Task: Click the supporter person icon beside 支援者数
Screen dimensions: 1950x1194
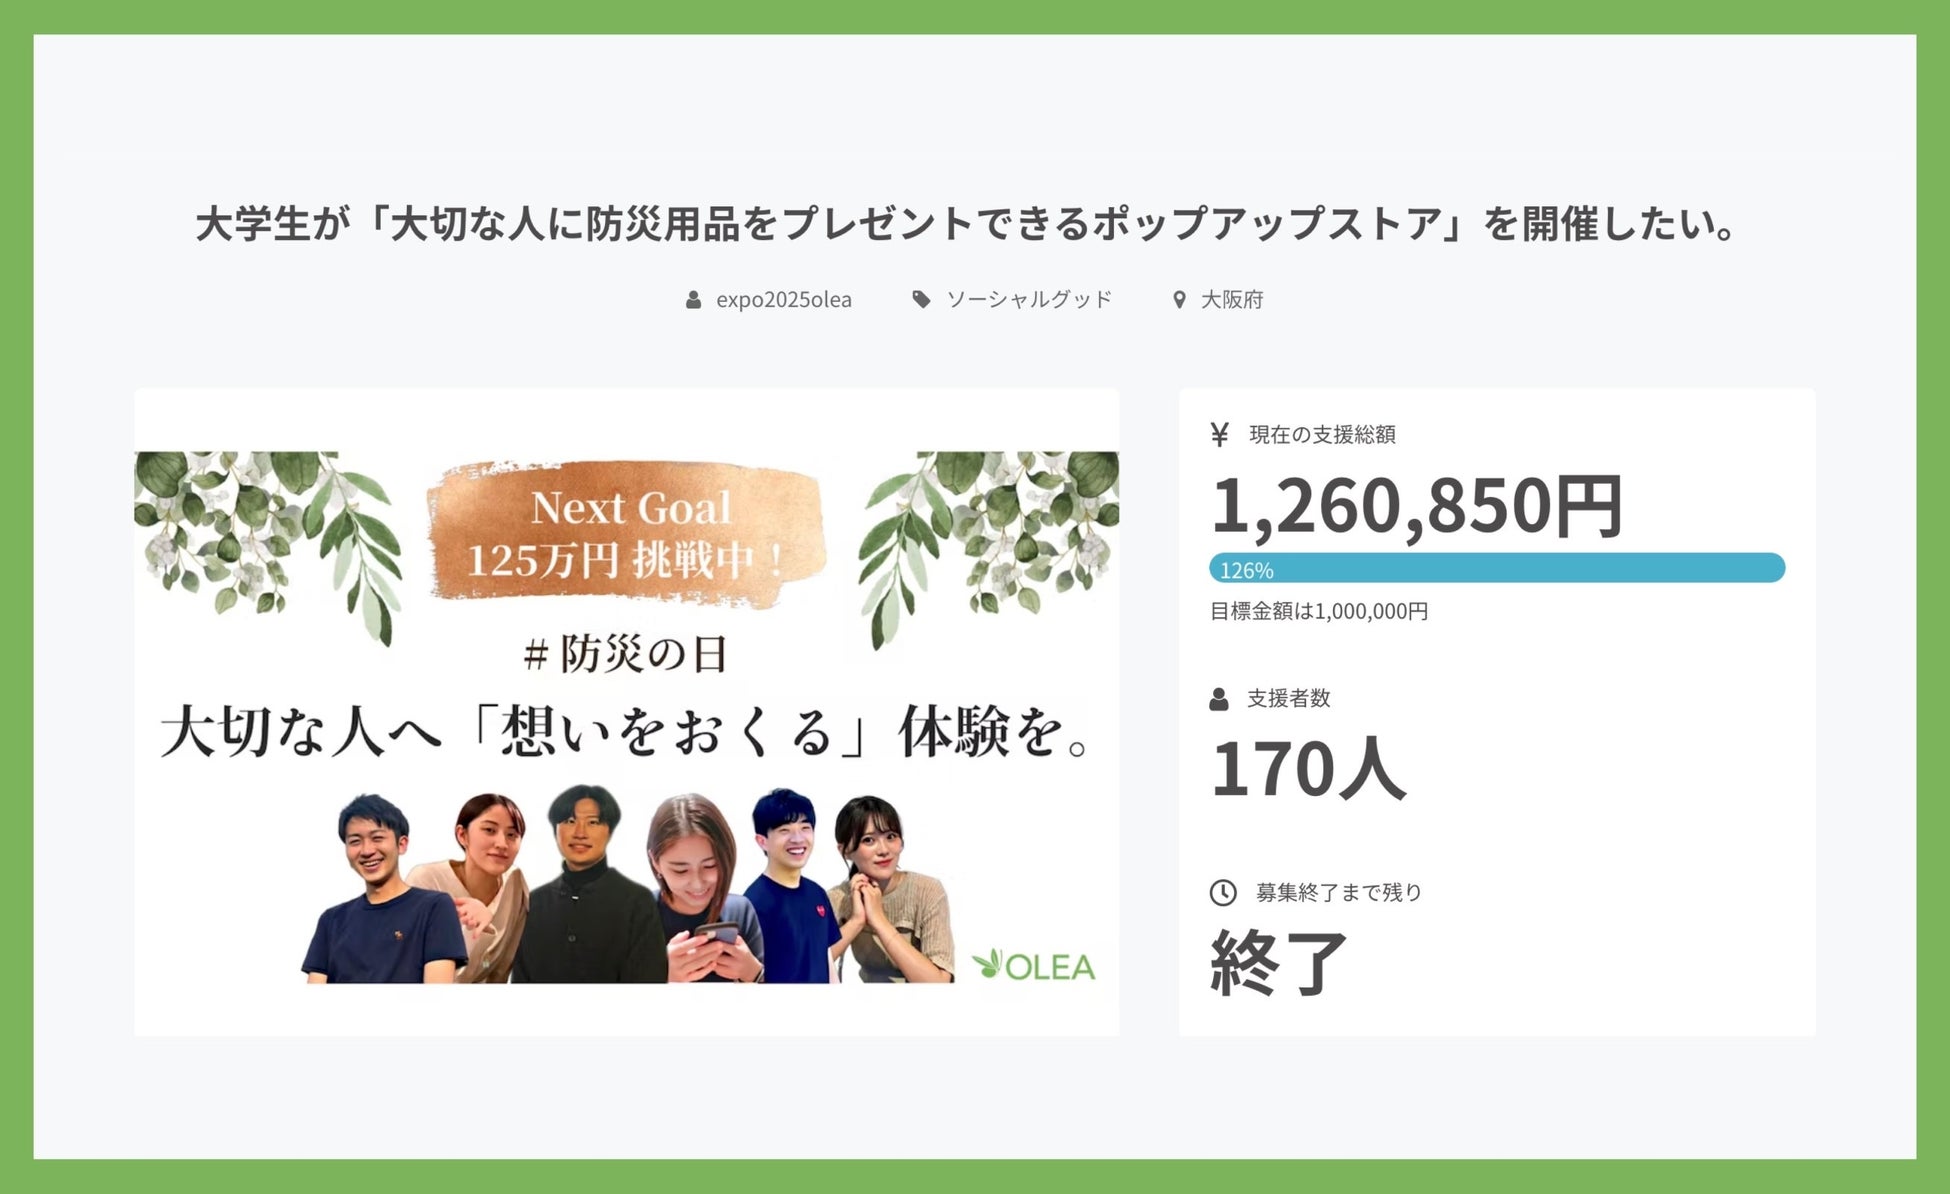Action: point(1218,699)
